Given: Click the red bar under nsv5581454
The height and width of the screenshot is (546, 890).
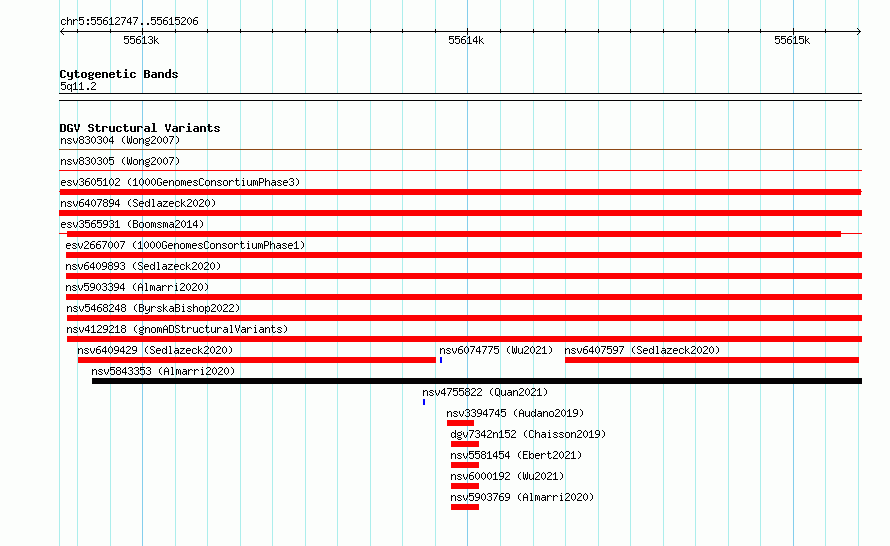Looking at the screenshot, I should pos(465,465).
